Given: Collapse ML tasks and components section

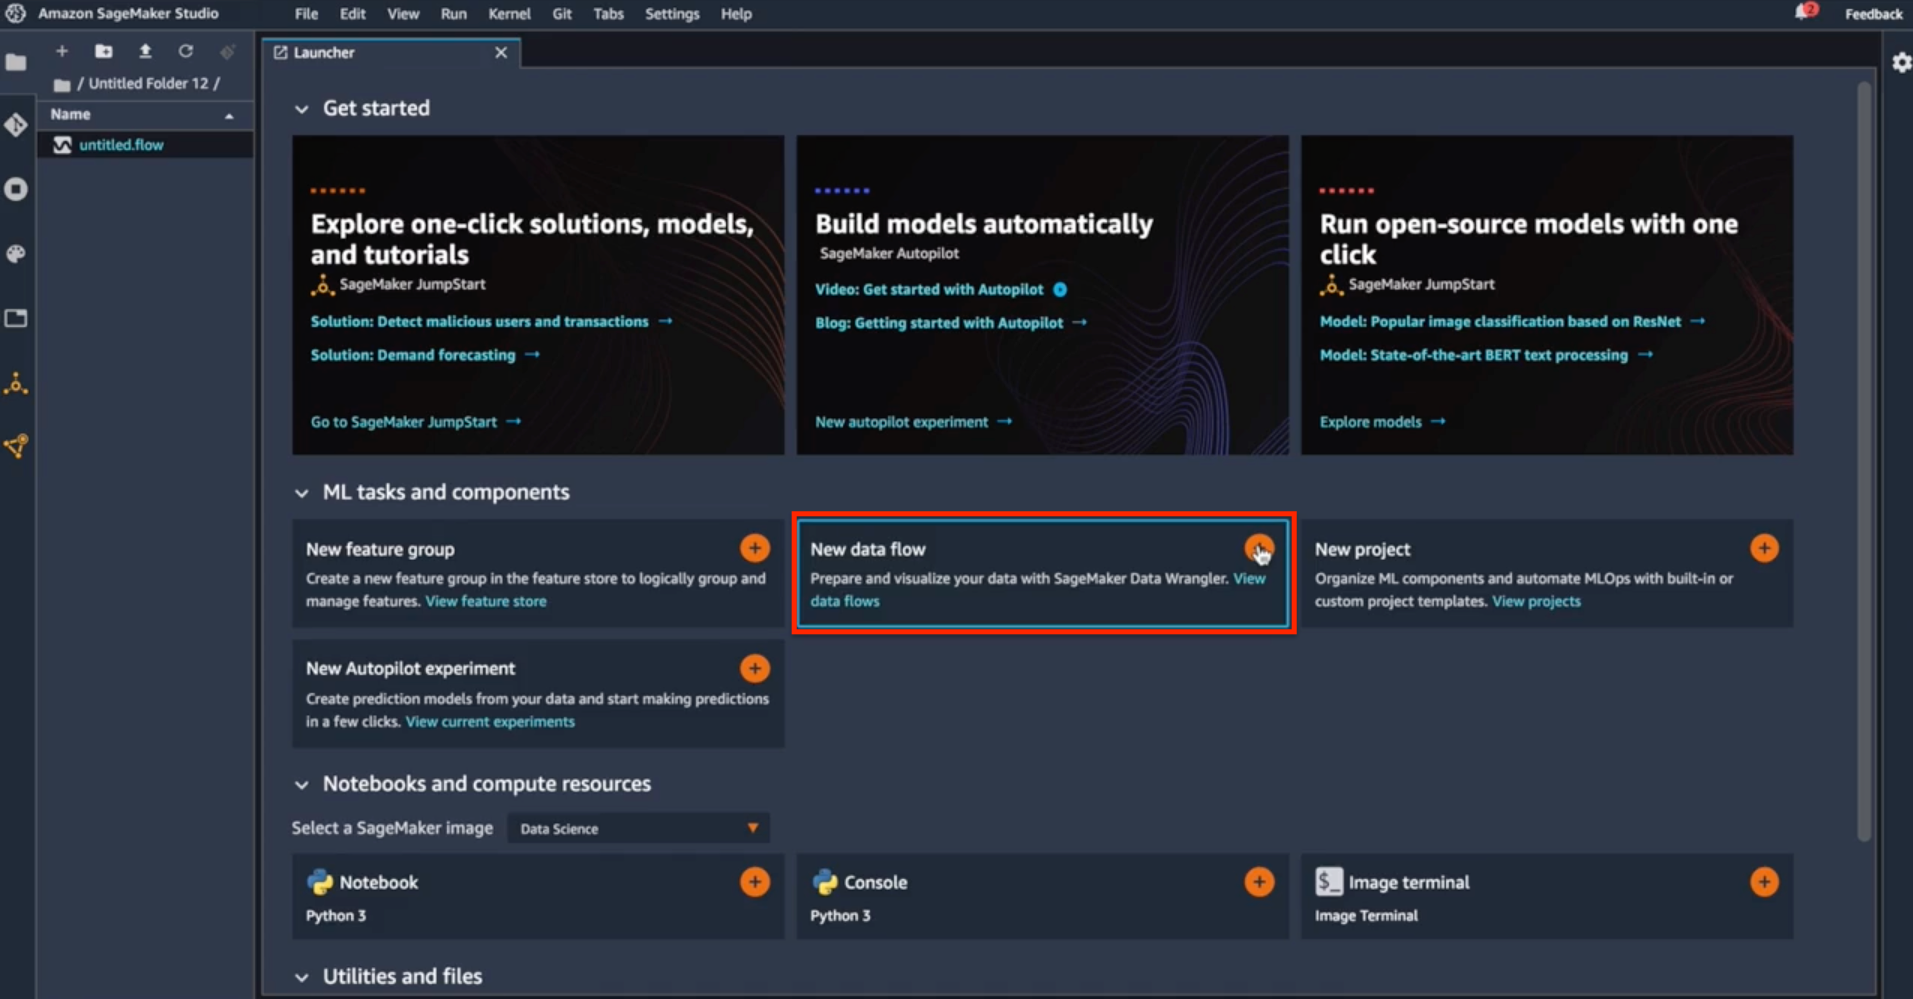Looking at the screenshot, I should coord(301,493).
